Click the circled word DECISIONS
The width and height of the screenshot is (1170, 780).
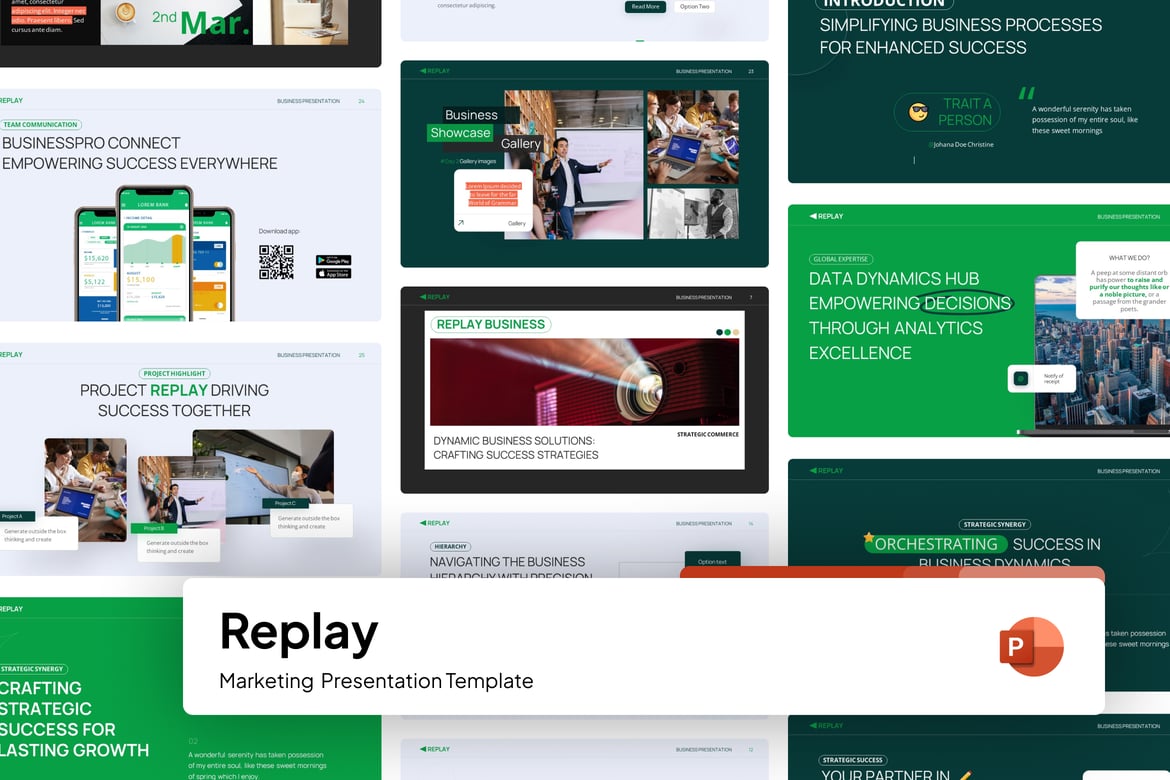968,303
